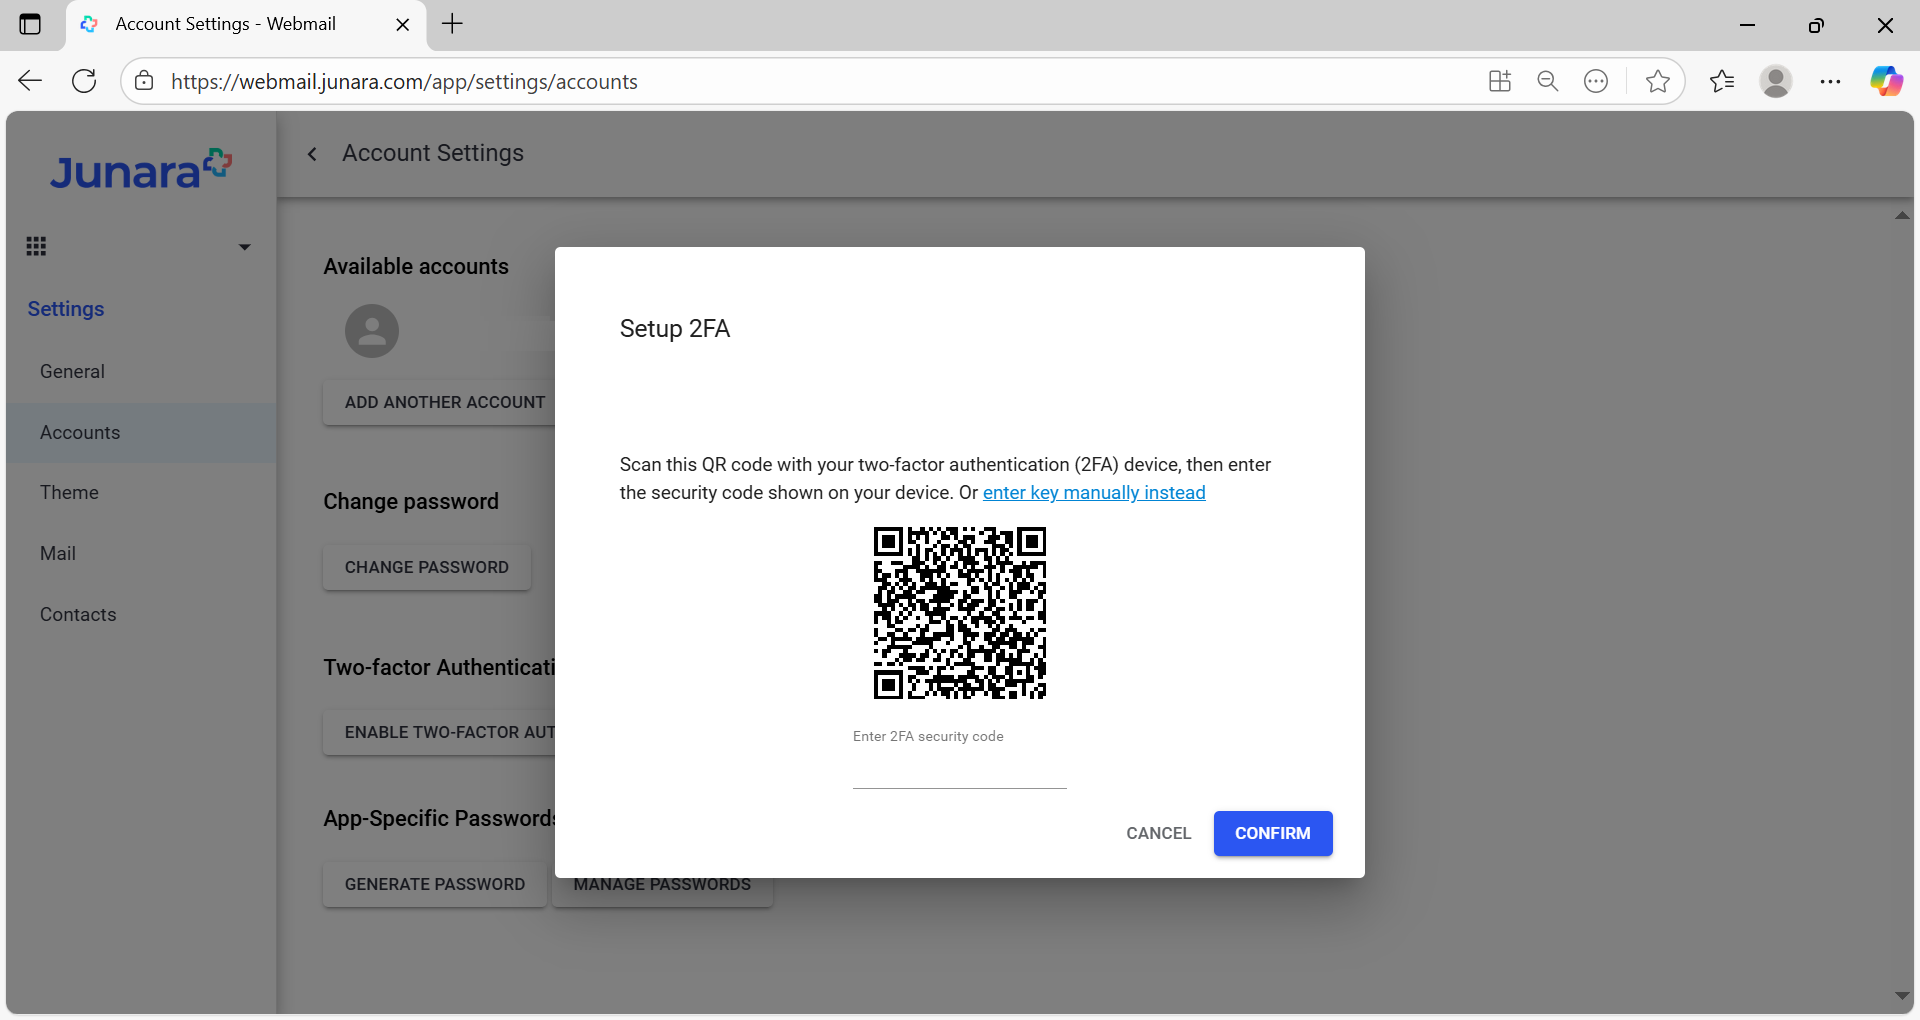Minimize the browser window

tap(1748, 25)
